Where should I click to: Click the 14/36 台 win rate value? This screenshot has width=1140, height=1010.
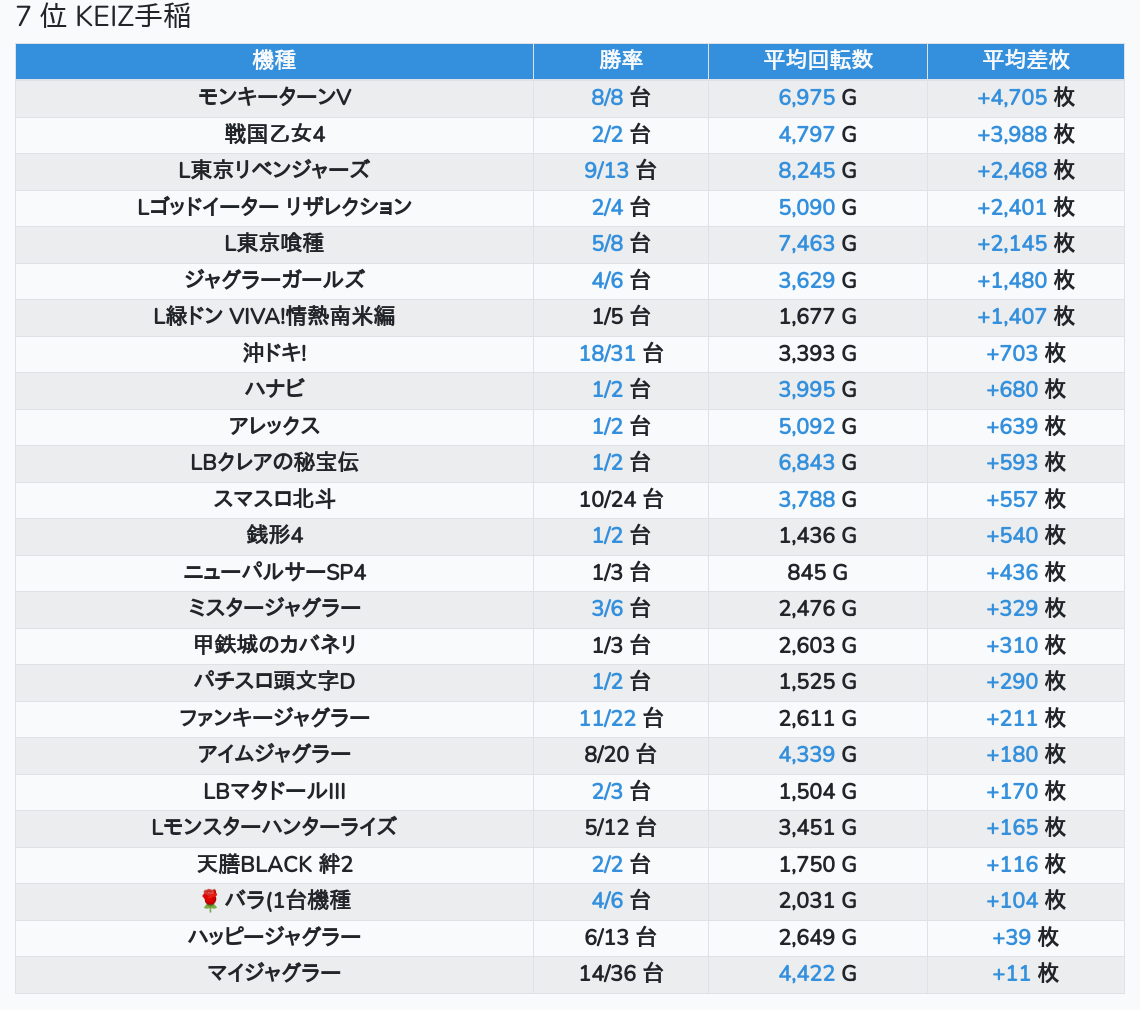click(621, 974)
